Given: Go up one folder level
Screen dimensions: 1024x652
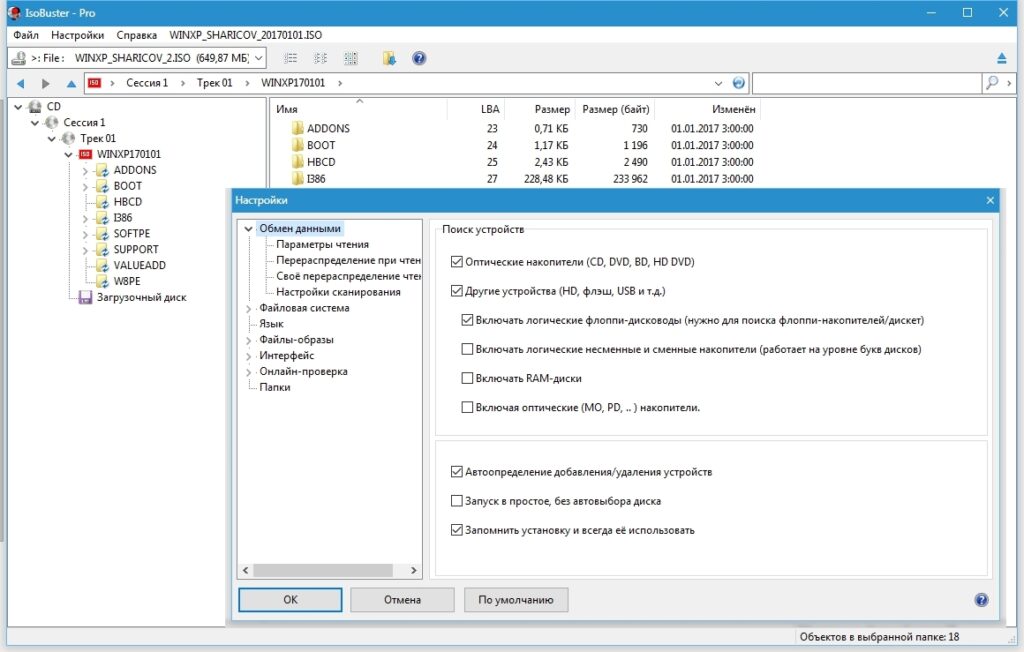Looking at the screenshot, I should [x=71, y=84].
